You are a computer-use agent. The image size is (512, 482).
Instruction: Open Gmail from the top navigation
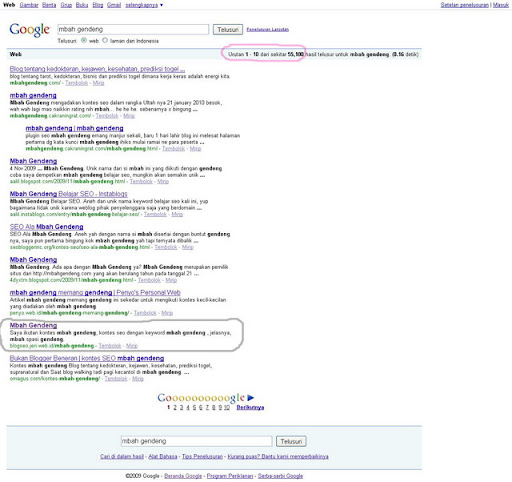114,5
